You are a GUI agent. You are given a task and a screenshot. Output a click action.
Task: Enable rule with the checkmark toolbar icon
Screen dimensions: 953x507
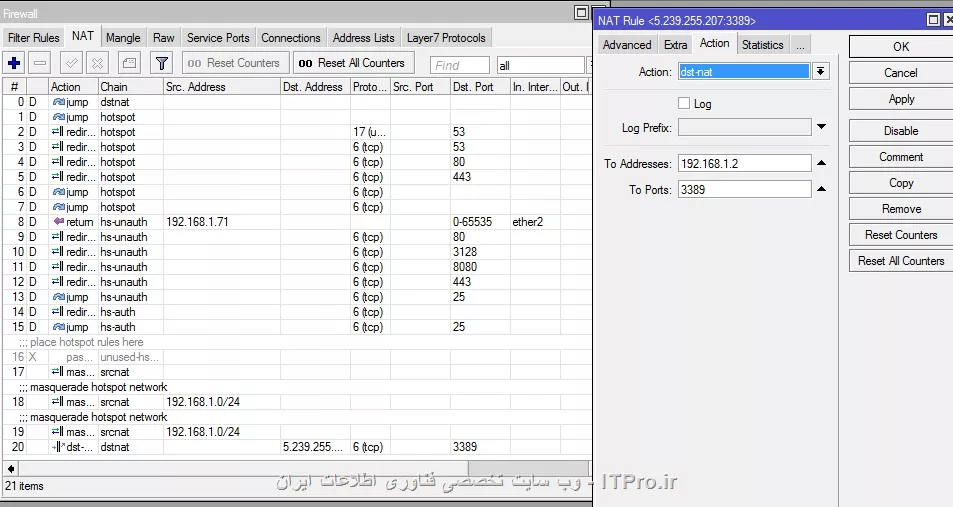[72, 63]
